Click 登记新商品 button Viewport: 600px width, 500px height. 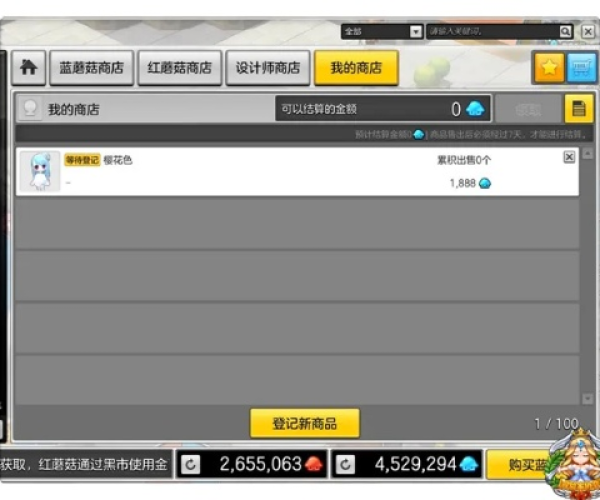305,423
